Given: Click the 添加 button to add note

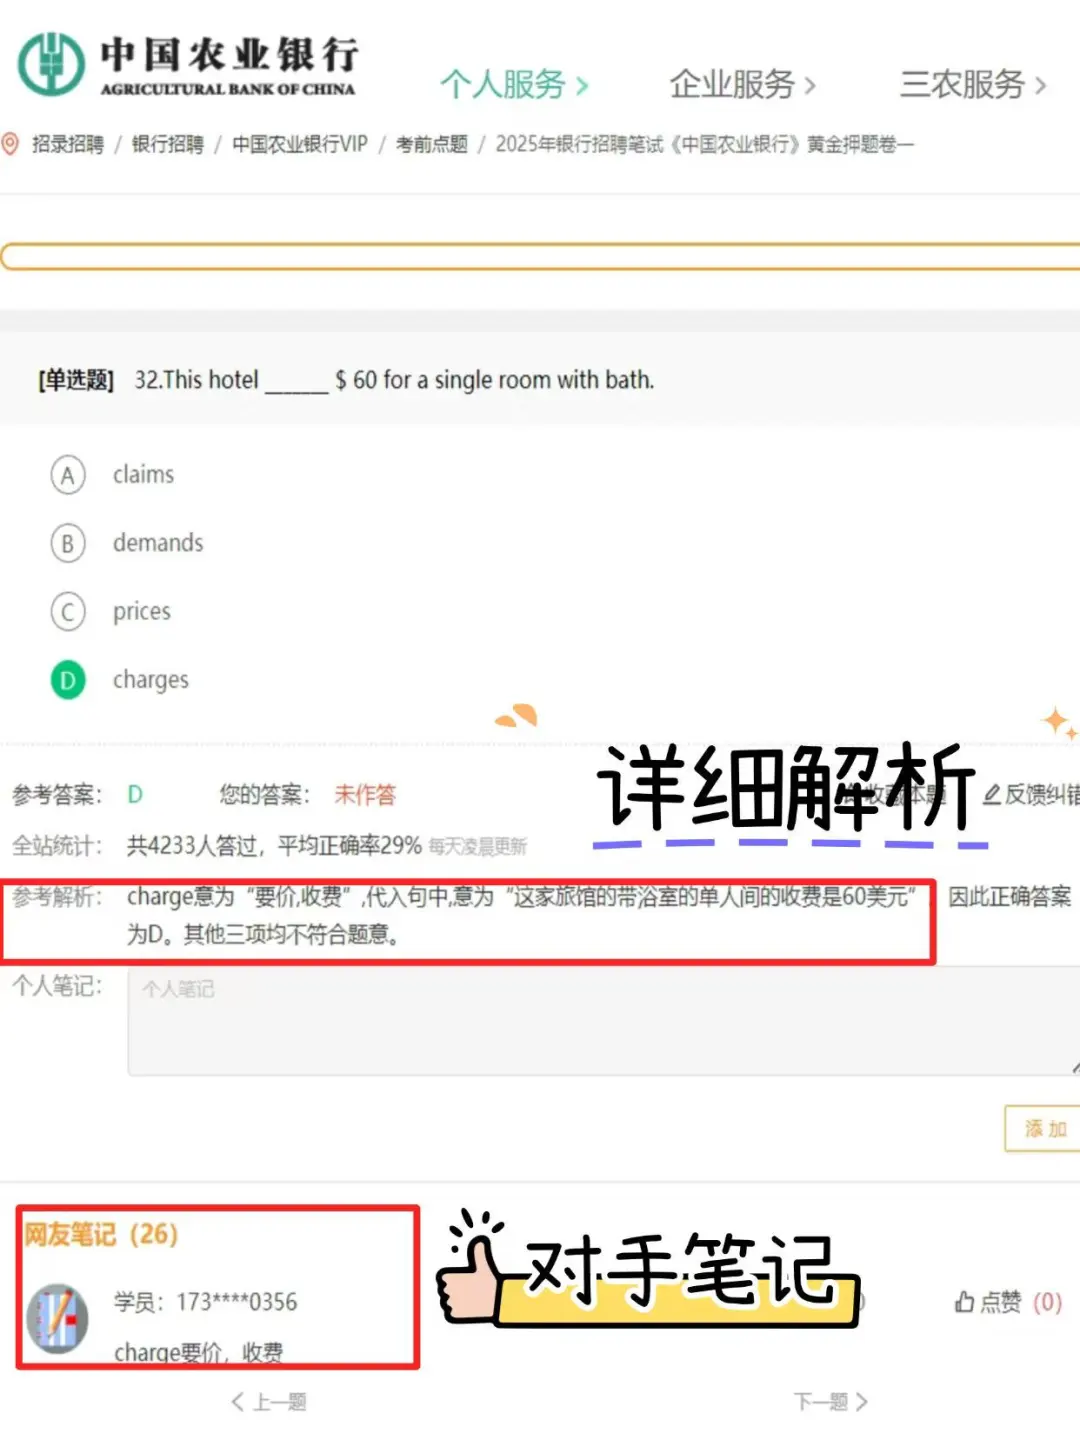Looking at the screenshot, I should [x=1043, y=1129].
